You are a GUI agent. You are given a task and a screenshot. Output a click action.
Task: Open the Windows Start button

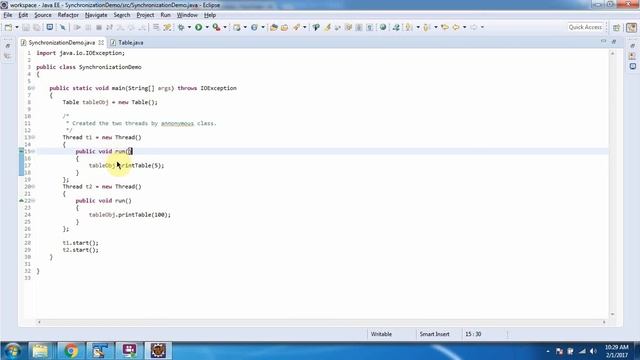tap(13, 351)
